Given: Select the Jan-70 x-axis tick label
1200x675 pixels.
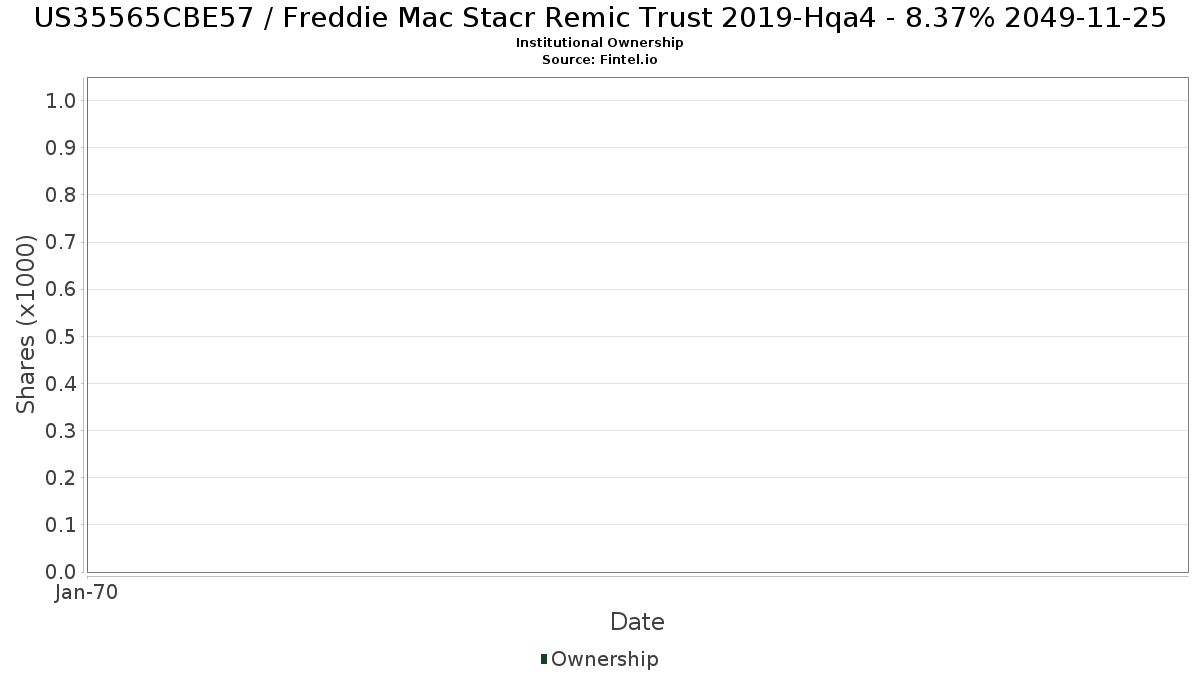Looking at the screenshot, I should click(x=87, y=592).
